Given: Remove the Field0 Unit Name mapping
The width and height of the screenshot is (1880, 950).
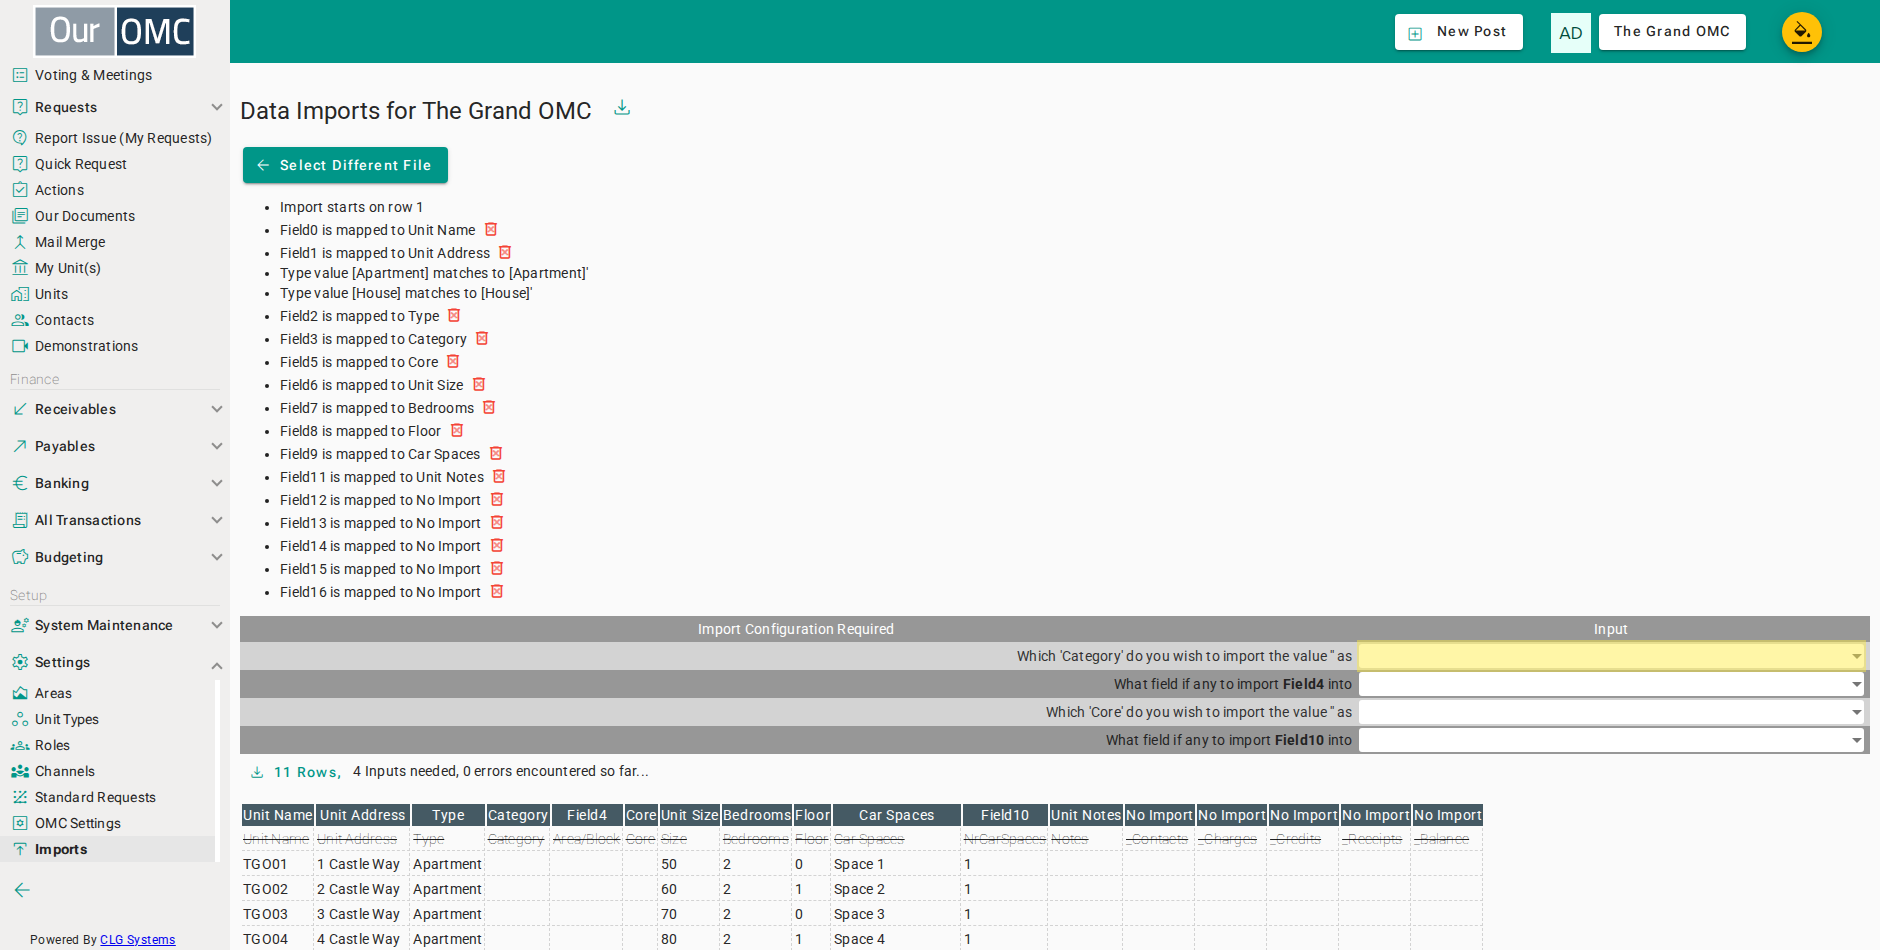Looking at the screenshot, I should 491,230.
